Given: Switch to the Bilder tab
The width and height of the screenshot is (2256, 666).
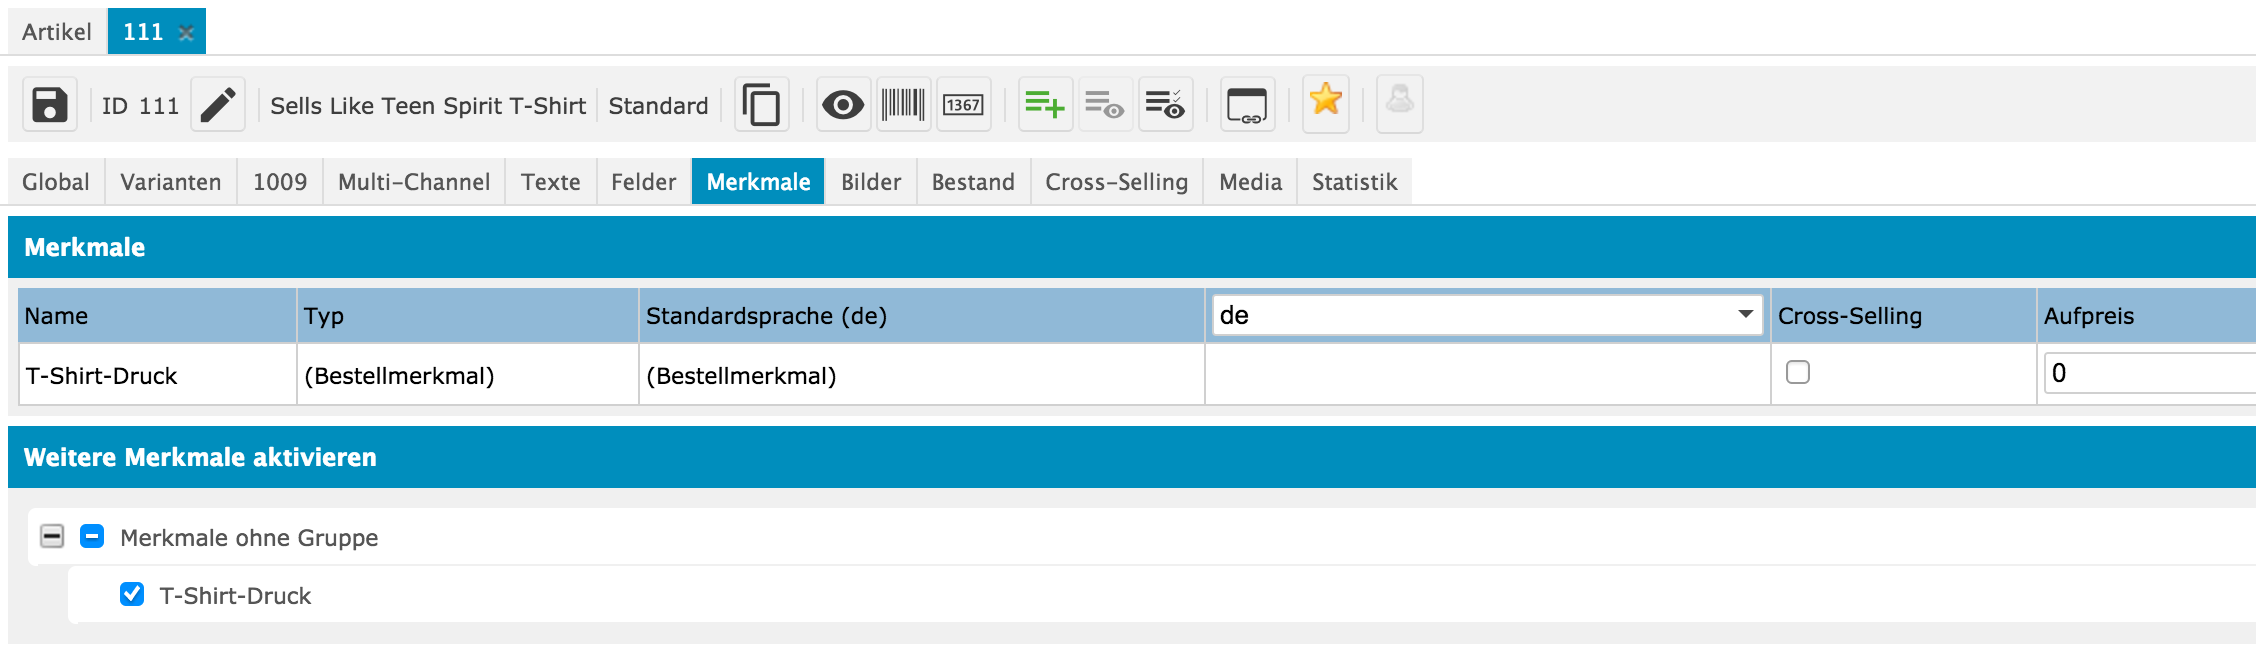Looking at the screenshot, I should [x=870, y=182].
